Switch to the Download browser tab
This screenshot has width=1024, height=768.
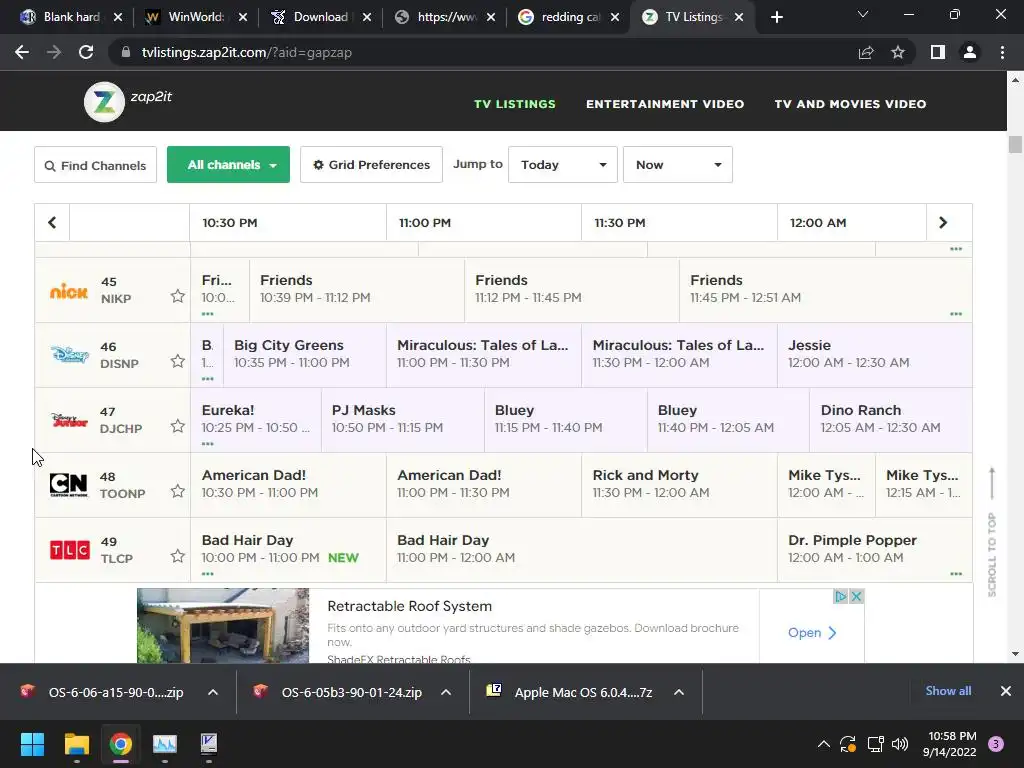pyautogui.click(x=320, y=17)
